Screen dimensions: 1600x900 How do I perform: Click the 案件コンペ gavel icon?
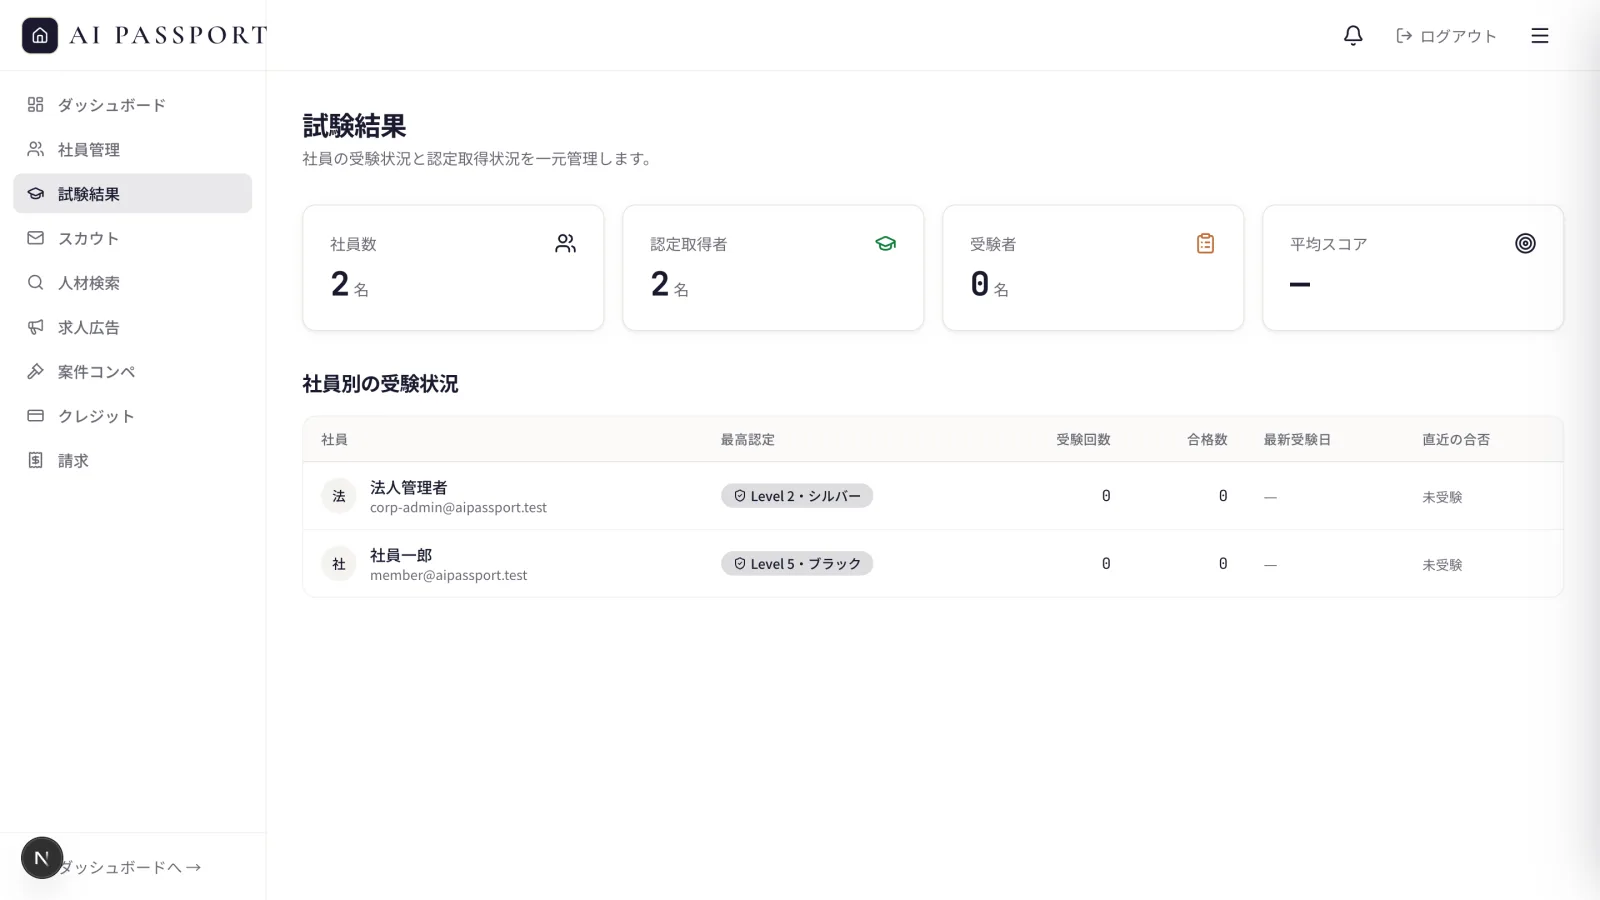tap(36, 372)
